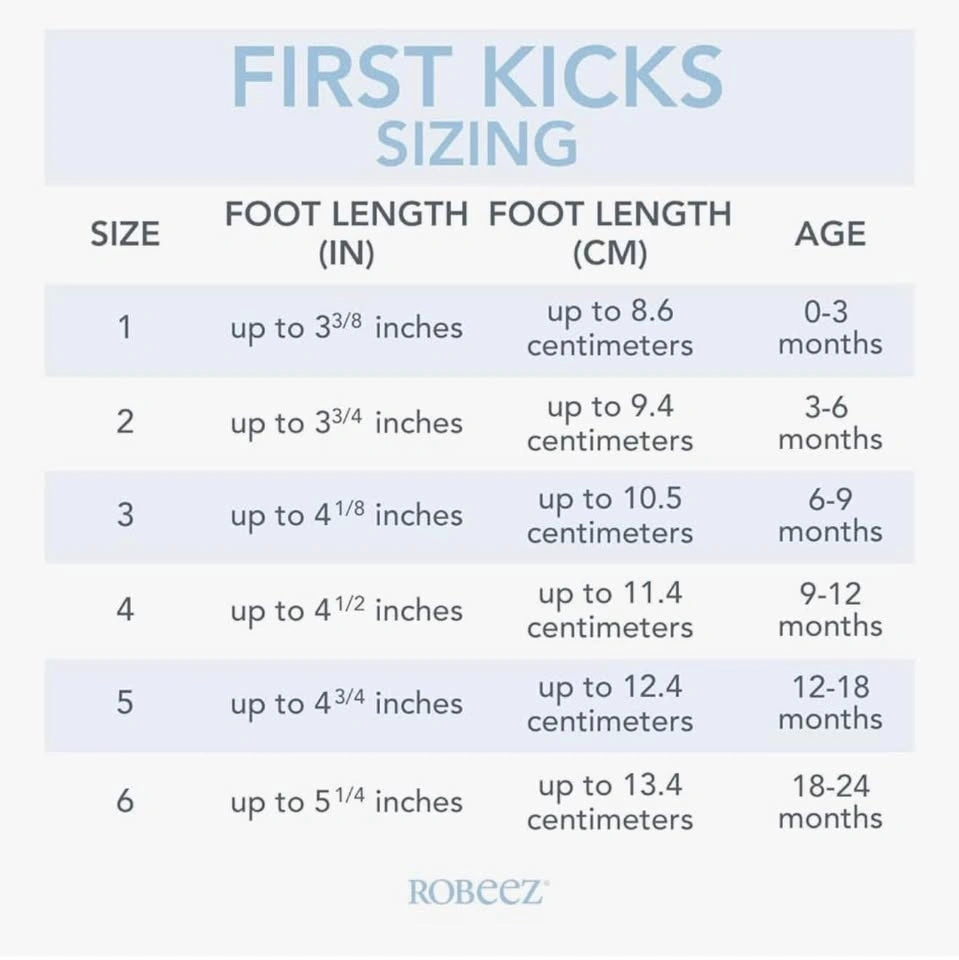This screenshot has width=959, height=960.
Task: Click the '12-18 months' age cell
Action: point(830,703)
